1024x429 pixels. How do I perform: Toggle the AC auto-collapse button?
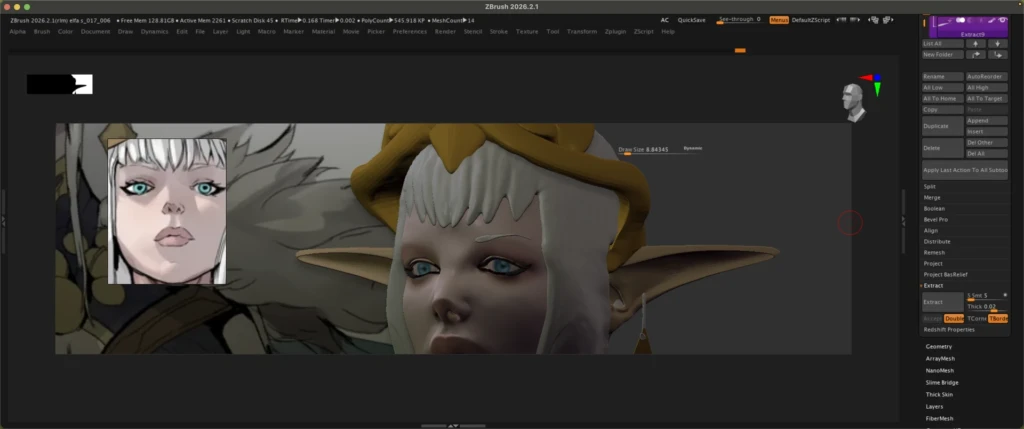664,20
